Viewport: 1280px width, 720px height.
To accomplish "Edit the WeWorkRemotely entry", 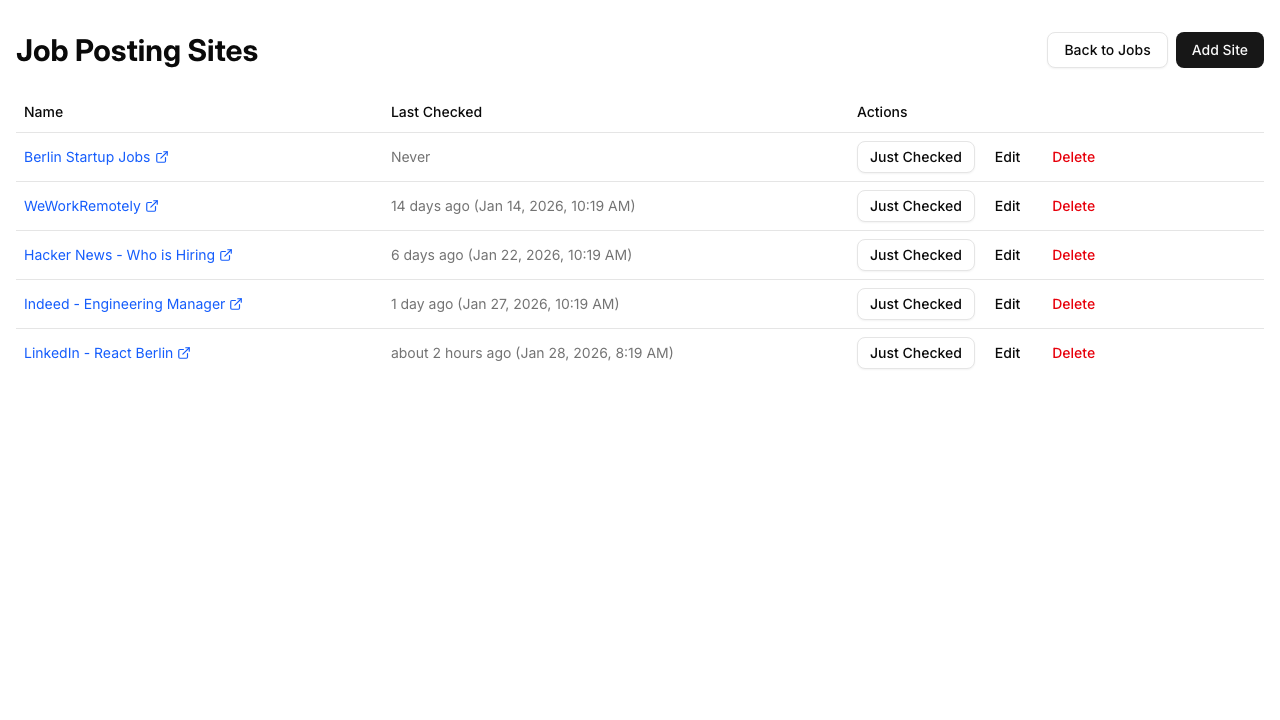I will click(1007, 206).
